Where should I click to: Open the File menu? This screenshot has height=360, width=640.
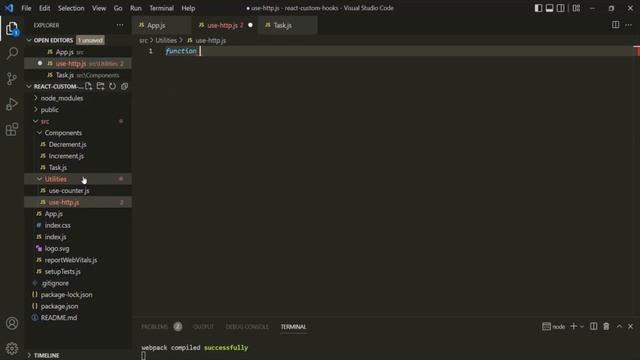point(26,8)
